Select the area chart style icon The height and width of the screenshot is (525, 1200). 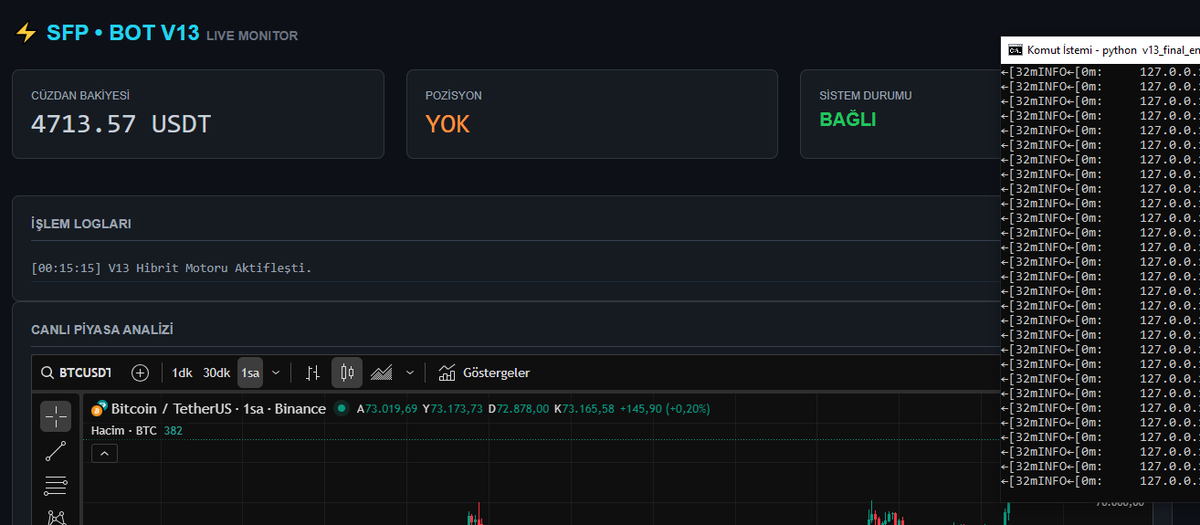pos(381,373)
